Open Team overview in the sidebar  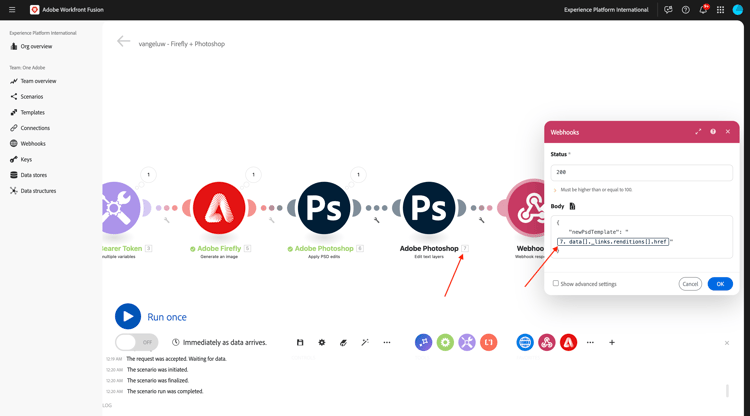pyautogui.click(x=38, y=81)
